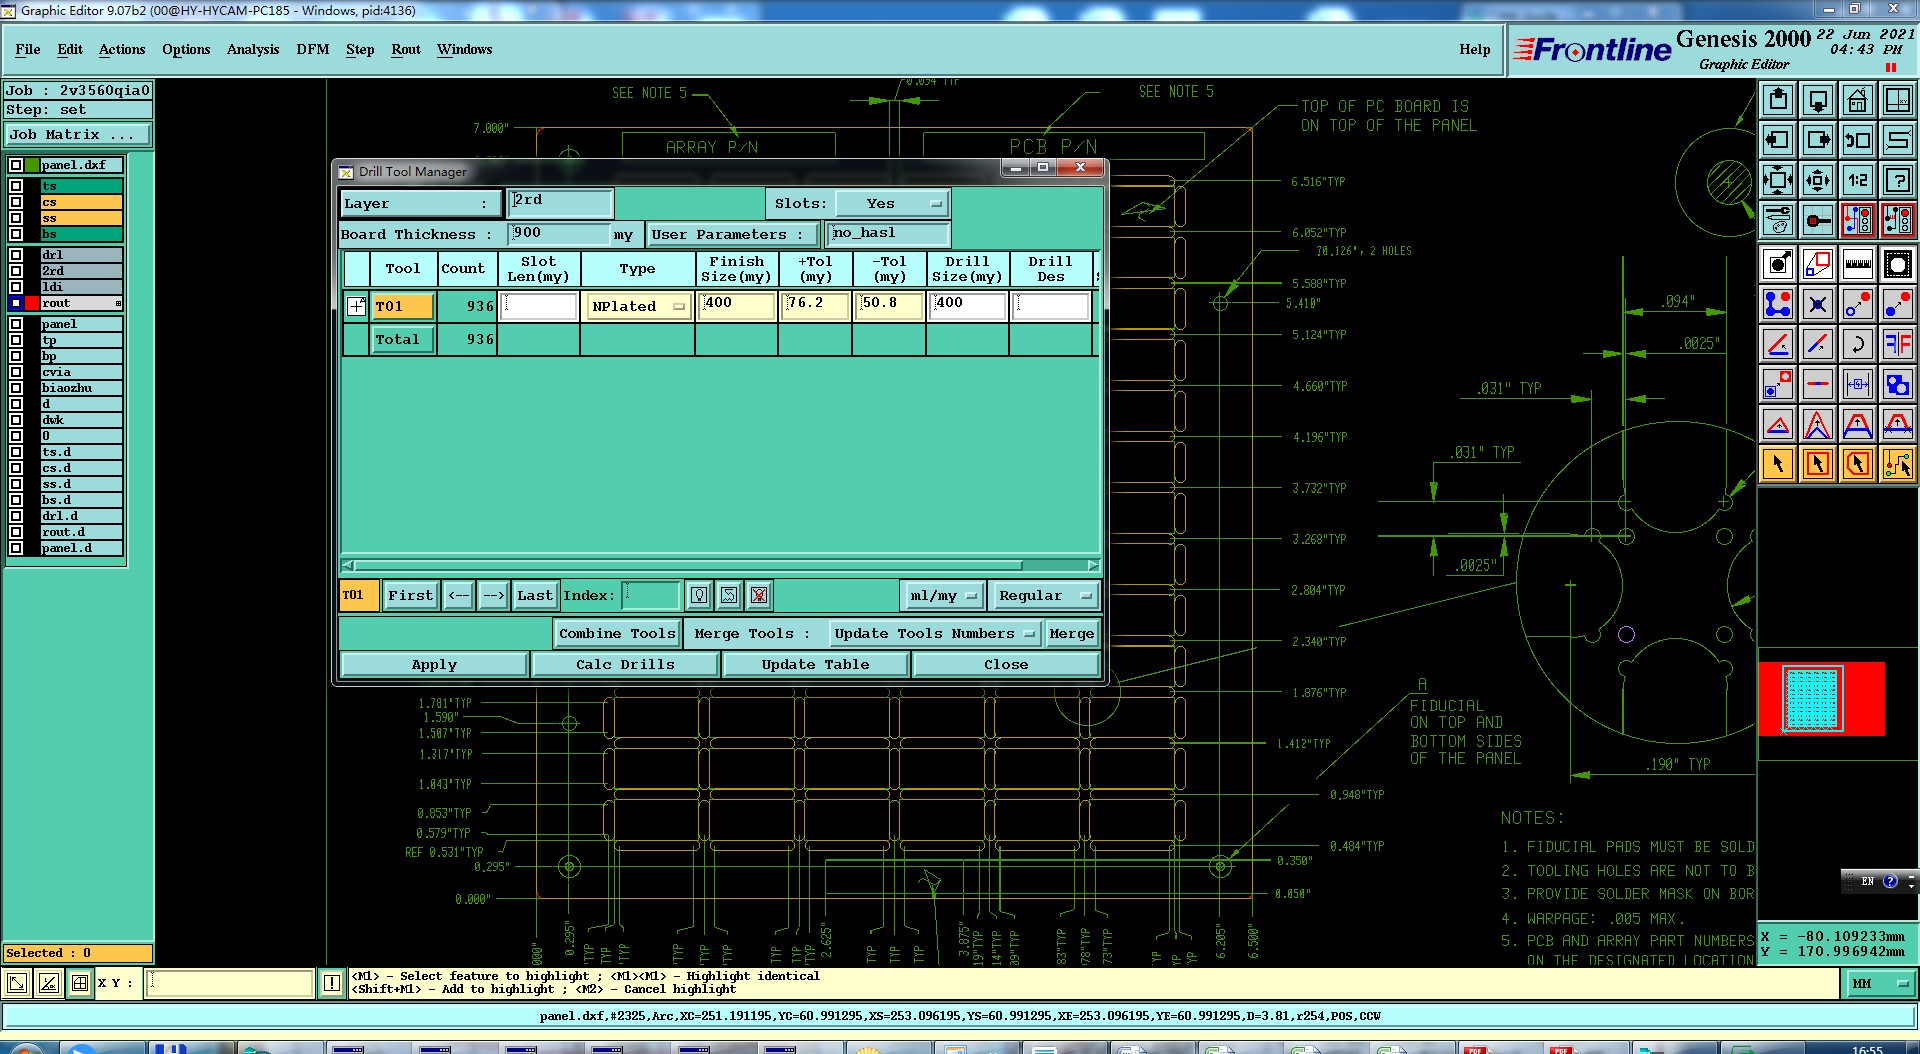
Task: Click the zoom-in expand arrows icon
Action: pos(1778,180)
